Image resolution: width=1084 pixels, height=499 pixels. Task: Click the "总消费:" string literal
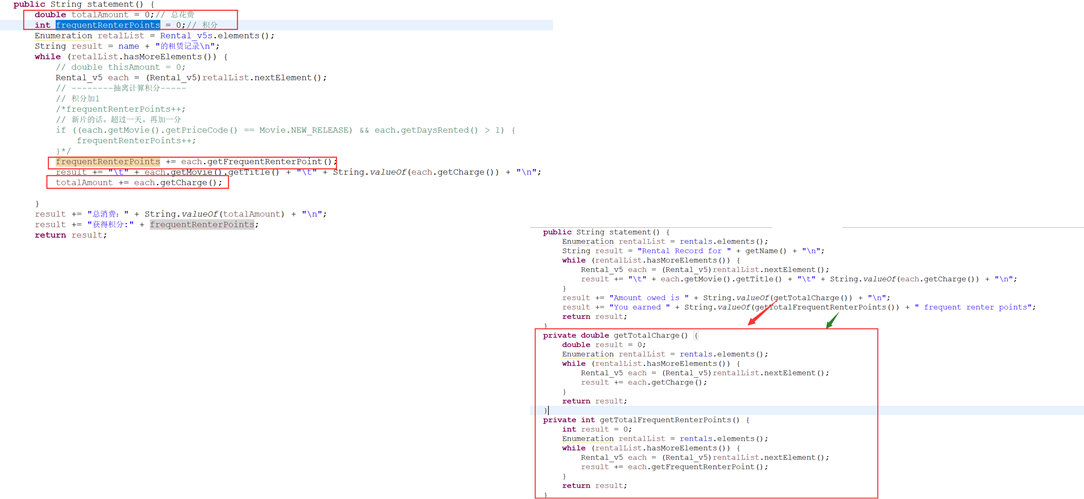pos(107,214)
